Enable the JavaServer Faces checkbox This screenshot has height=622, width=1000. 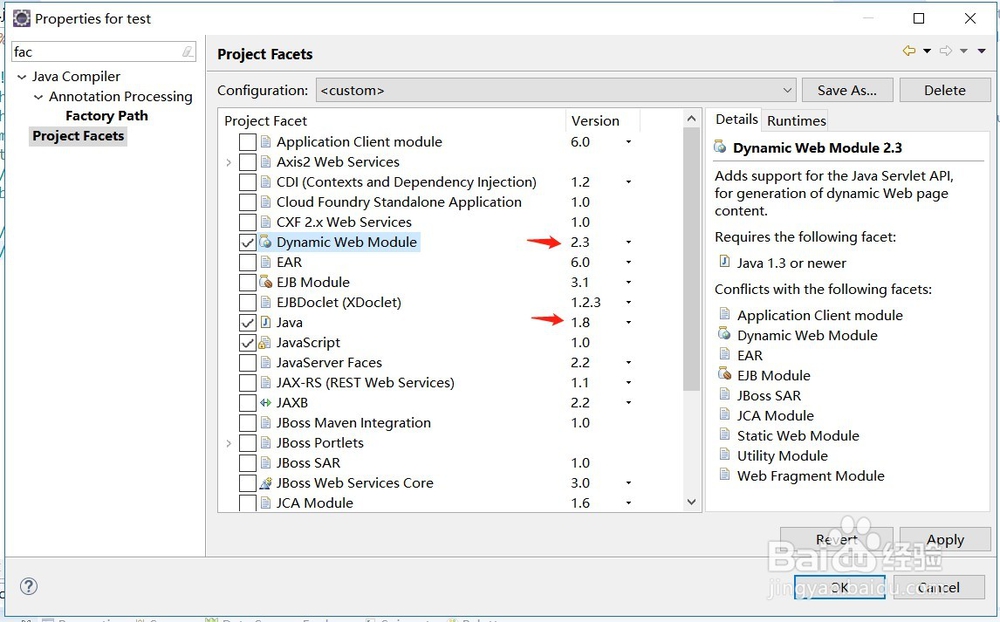click(248, 363)
